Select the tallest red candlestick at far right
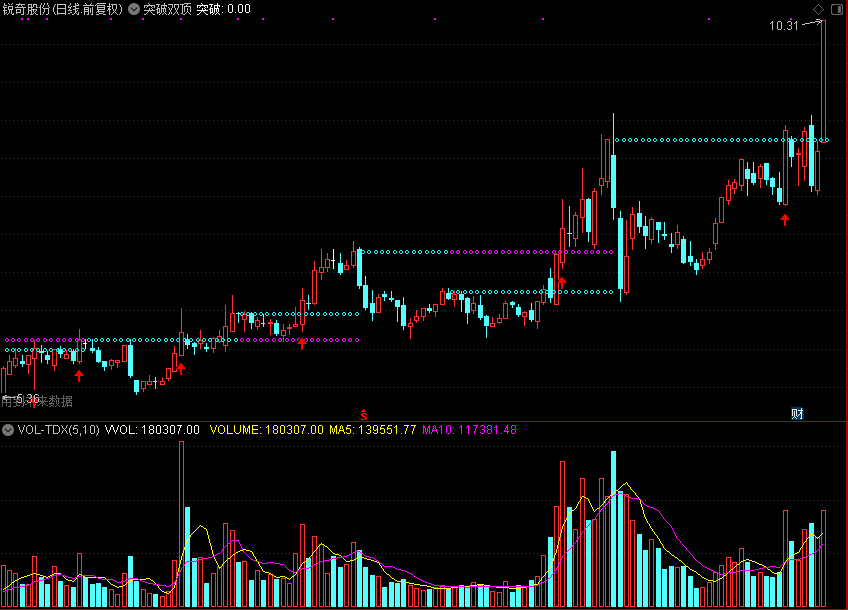The width and height of the screenshot is (848, 610). point(823,81)
